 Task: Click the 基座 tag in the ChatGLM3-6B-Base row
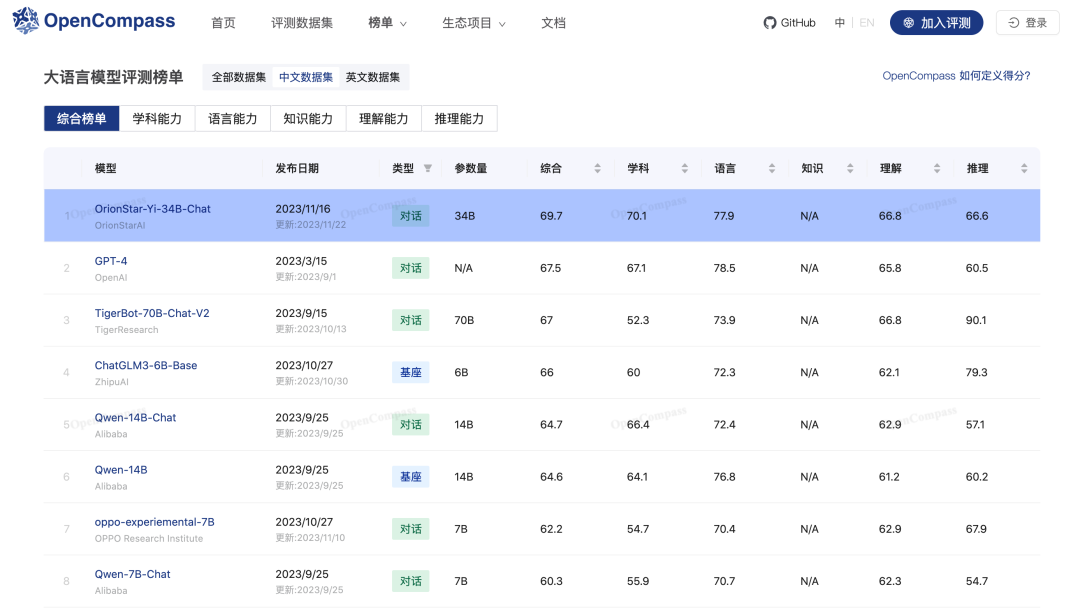click(x=411, y=373)
